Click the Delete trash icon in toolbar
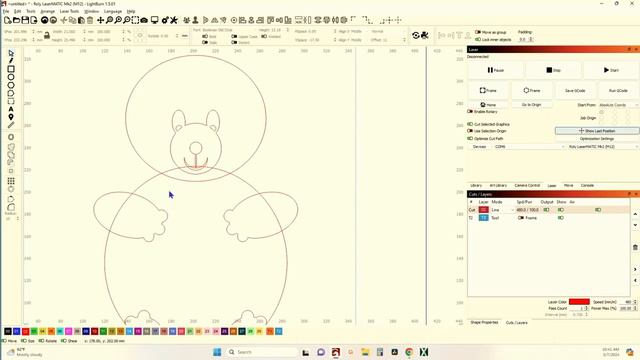 pyautogui.click(x=90, y=20)
